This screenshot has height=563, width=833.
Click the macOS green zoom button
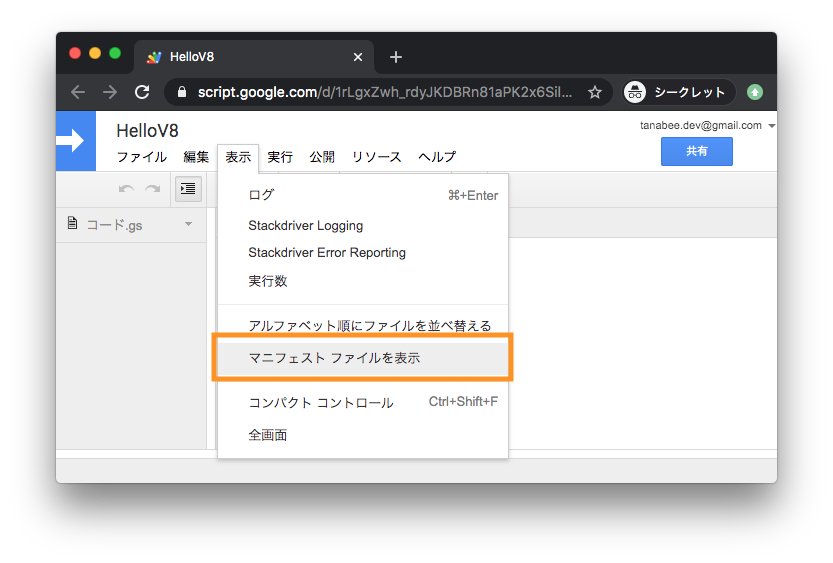pos(115,53)
